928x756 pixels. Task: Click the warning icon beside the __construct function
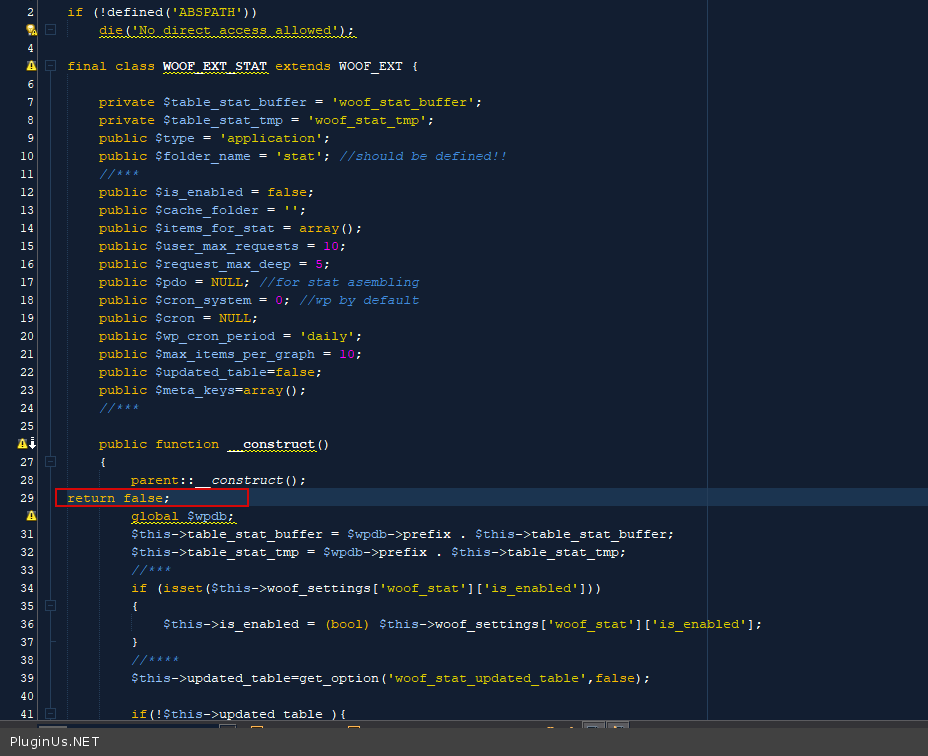pos(22,444)
